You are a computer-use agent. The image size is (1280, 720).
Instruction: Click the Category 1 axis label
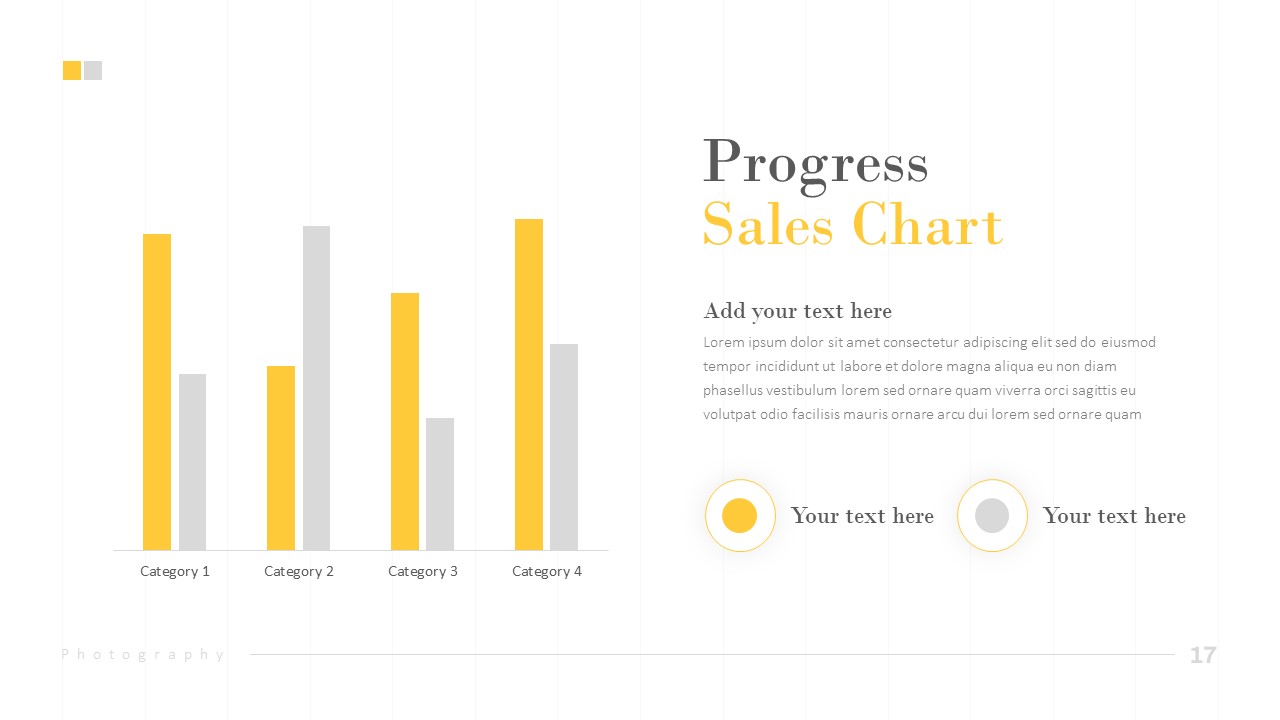[175, 571]
